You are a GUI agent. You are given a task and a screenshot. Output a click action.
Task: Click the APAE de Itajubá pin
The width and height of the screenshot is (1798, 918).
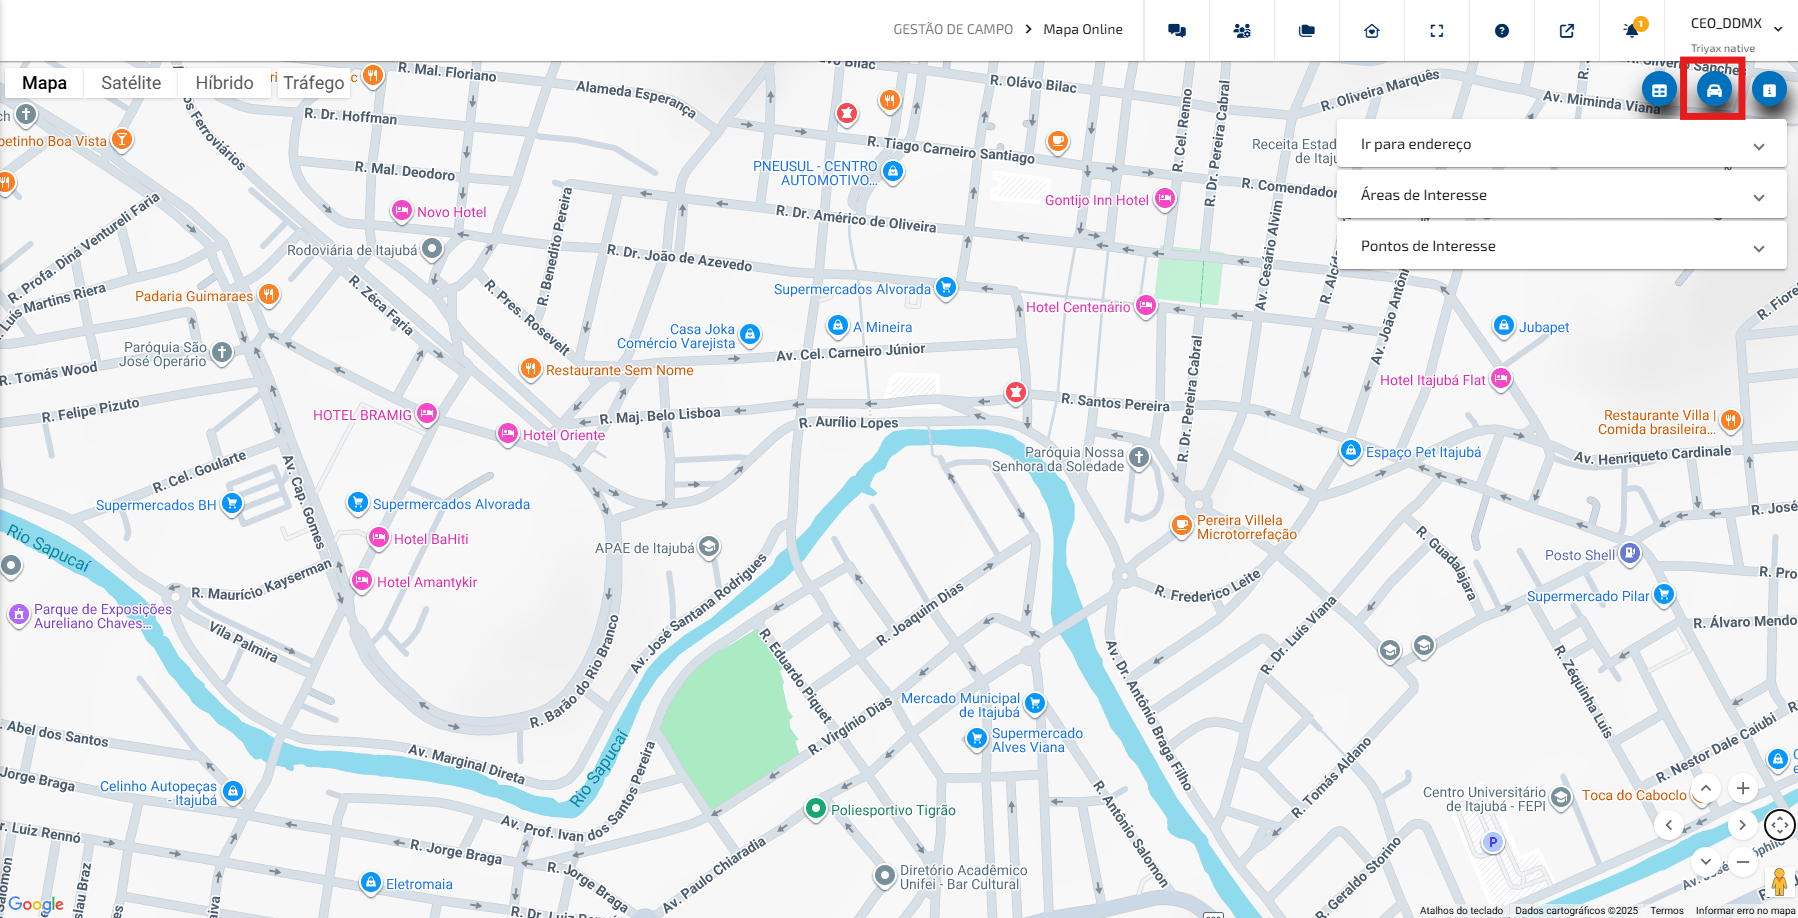[x=709, y=547]
